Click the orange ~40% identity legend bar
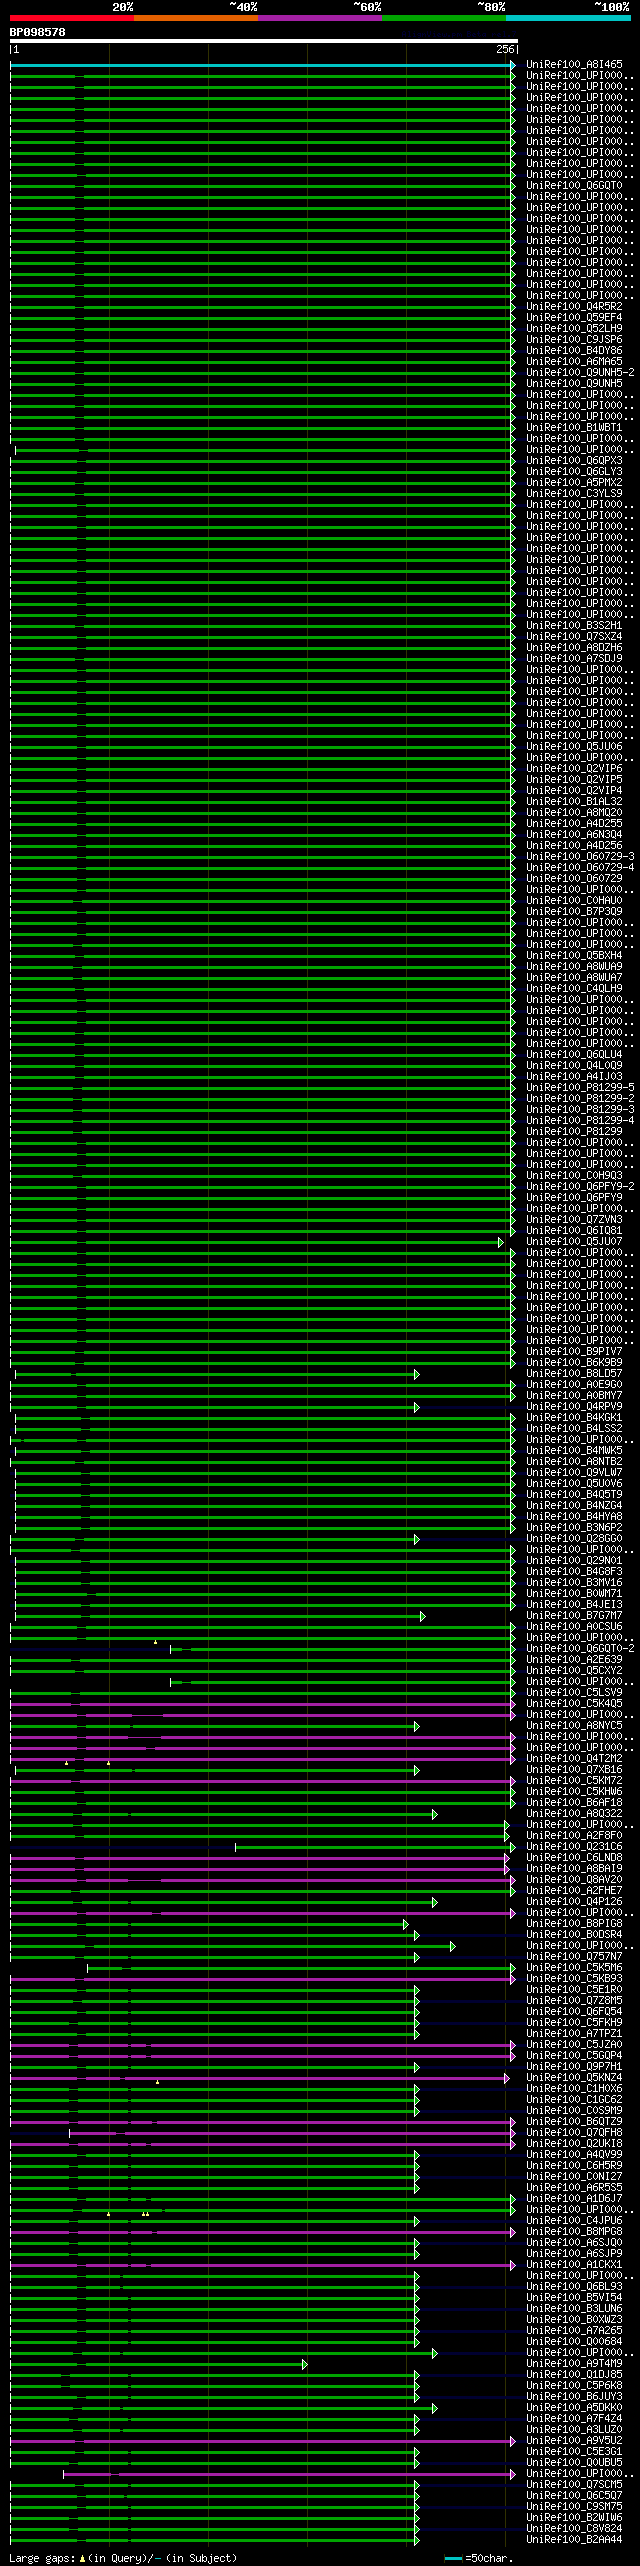This screenshot has width=640, height=2566. click(196, 18)
